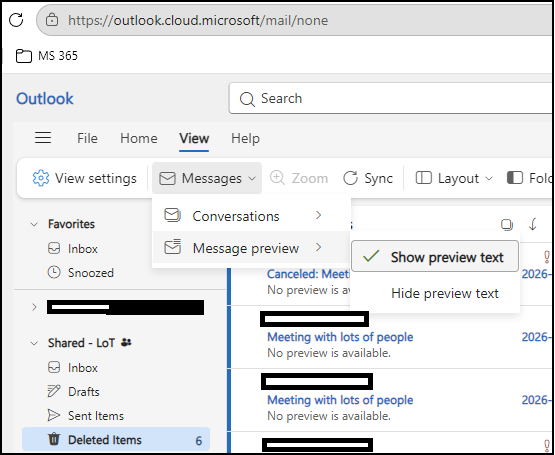The image size is (555, 455).
Task: Click the Deleted Items trash icon
Action: click(x=54, y=439)
